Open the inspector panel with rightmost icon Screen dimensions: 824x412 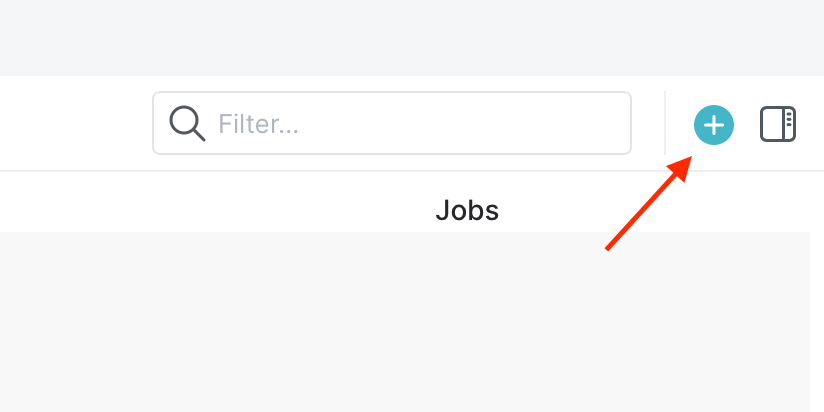(778, 125)
